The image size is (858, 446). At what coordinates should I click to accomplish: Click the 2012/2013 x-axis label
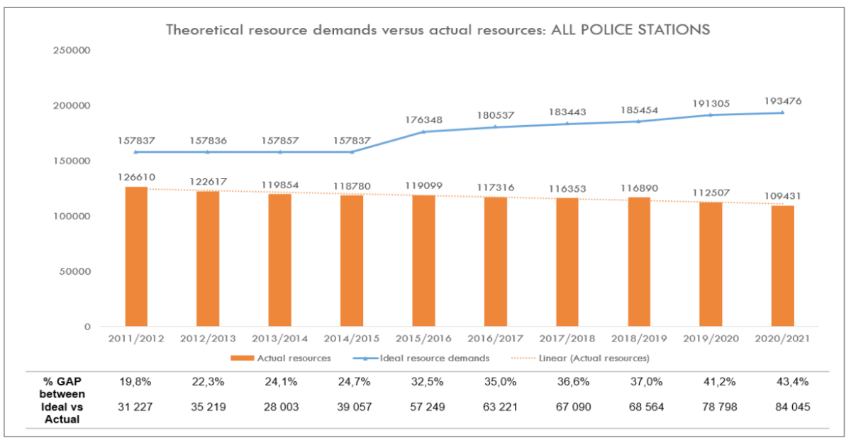[x=208, y=339]
